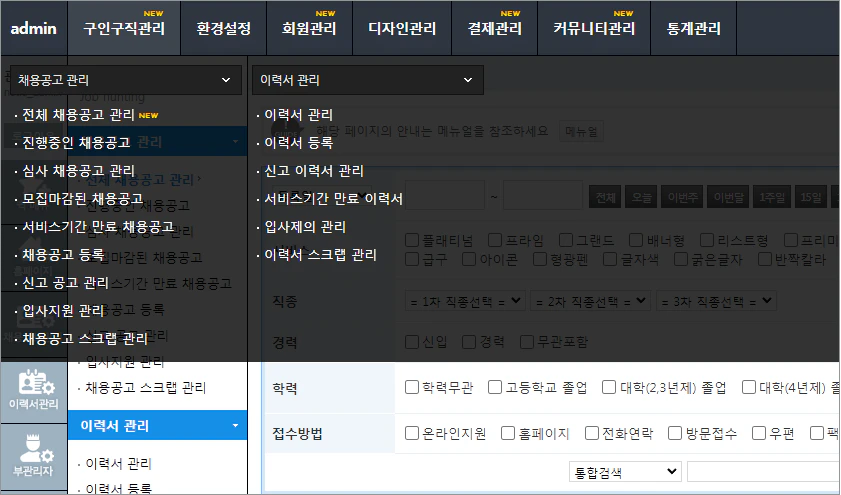841x495 pixels.
Task: Click the search text field beside 통합검색
Action: point(763,472)
